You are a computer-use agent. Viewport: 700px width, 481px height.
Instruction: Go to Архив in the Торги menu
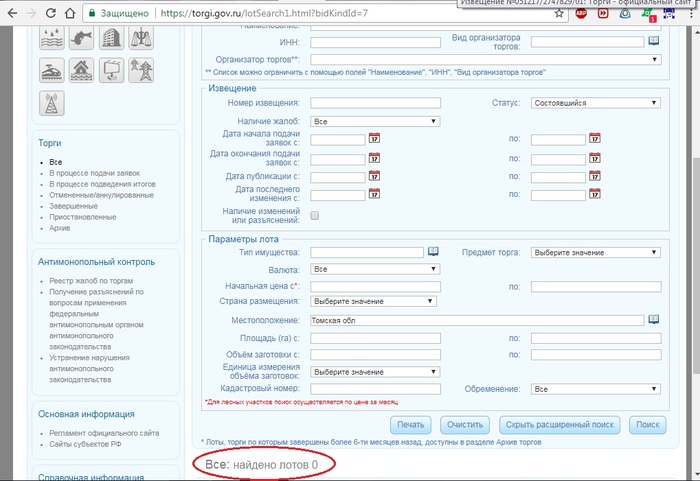(60, 227)
